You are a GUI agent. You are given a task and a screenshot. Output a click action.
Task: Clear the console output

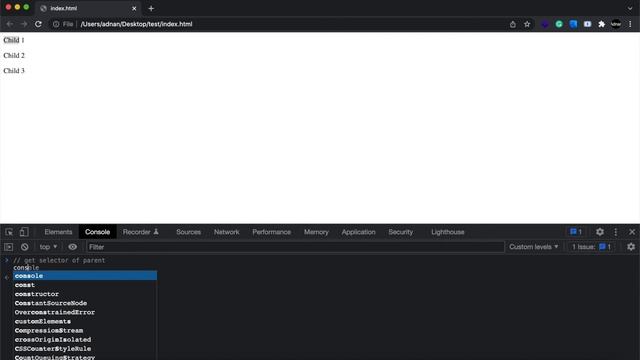pyautogui.click(x=24, y=247)
